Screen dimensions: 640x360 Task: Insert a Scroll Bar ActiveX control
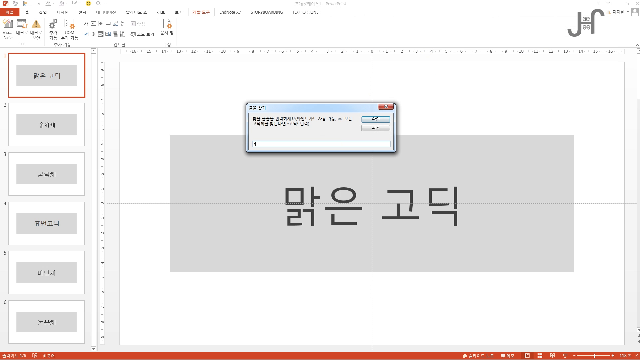[x=122, y=24]
